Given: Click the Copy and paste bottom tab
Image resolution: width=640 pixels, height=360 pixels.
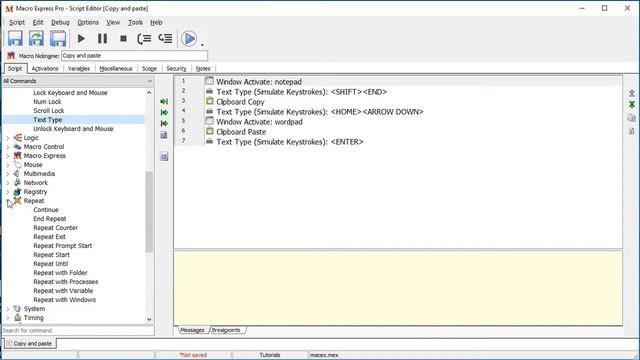Looking at the screenshot, I should tap(30, 343).
